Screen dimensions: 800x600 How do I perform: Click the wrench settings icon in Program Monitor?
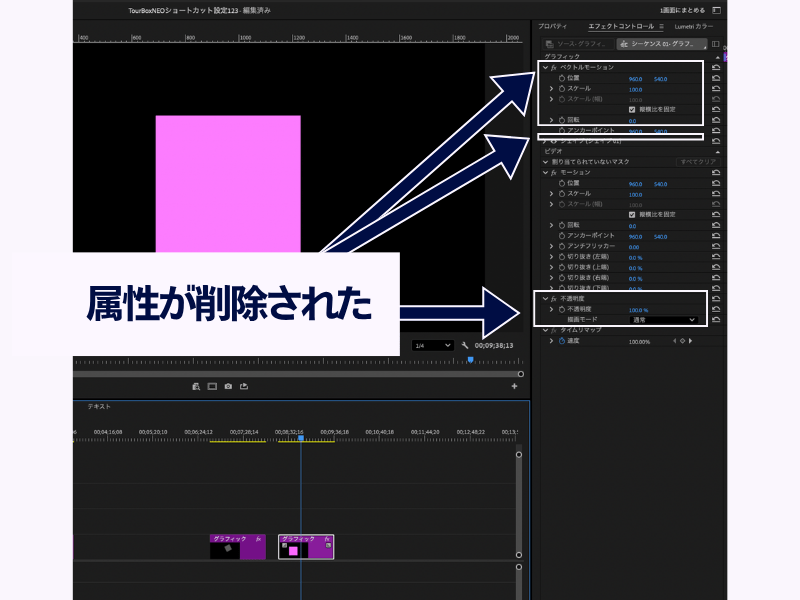[x=465, y=345]
